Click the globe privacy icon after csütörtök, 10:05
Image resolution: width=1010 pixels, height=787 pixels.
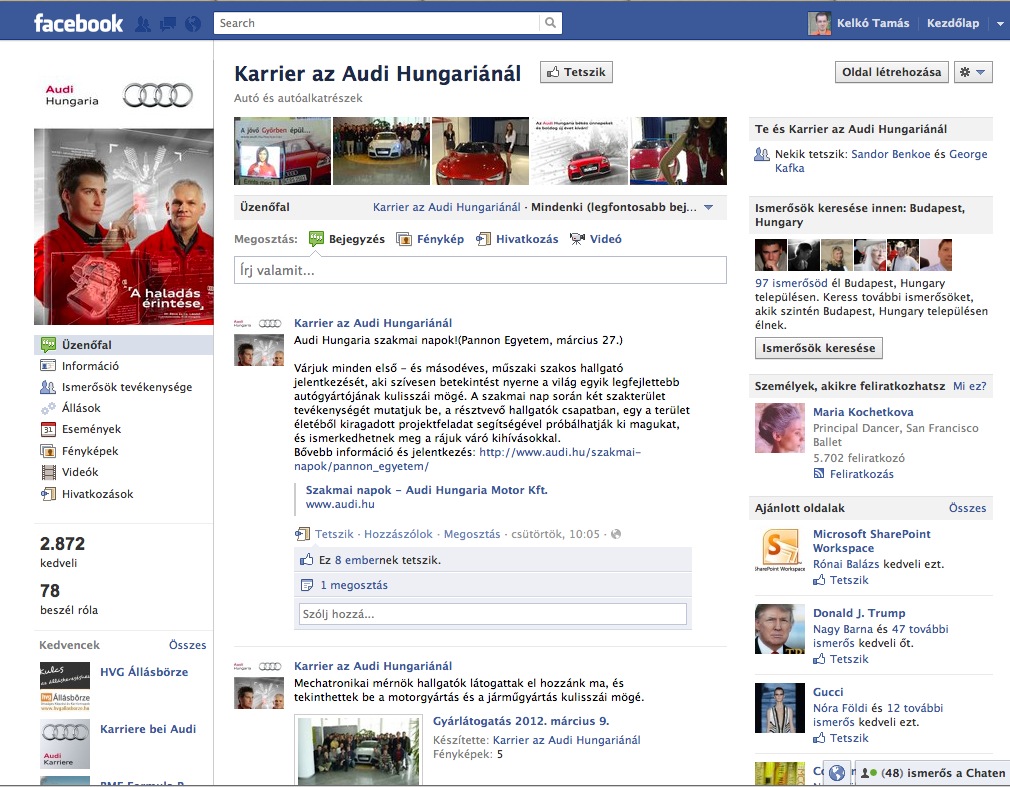coord(616,534)
